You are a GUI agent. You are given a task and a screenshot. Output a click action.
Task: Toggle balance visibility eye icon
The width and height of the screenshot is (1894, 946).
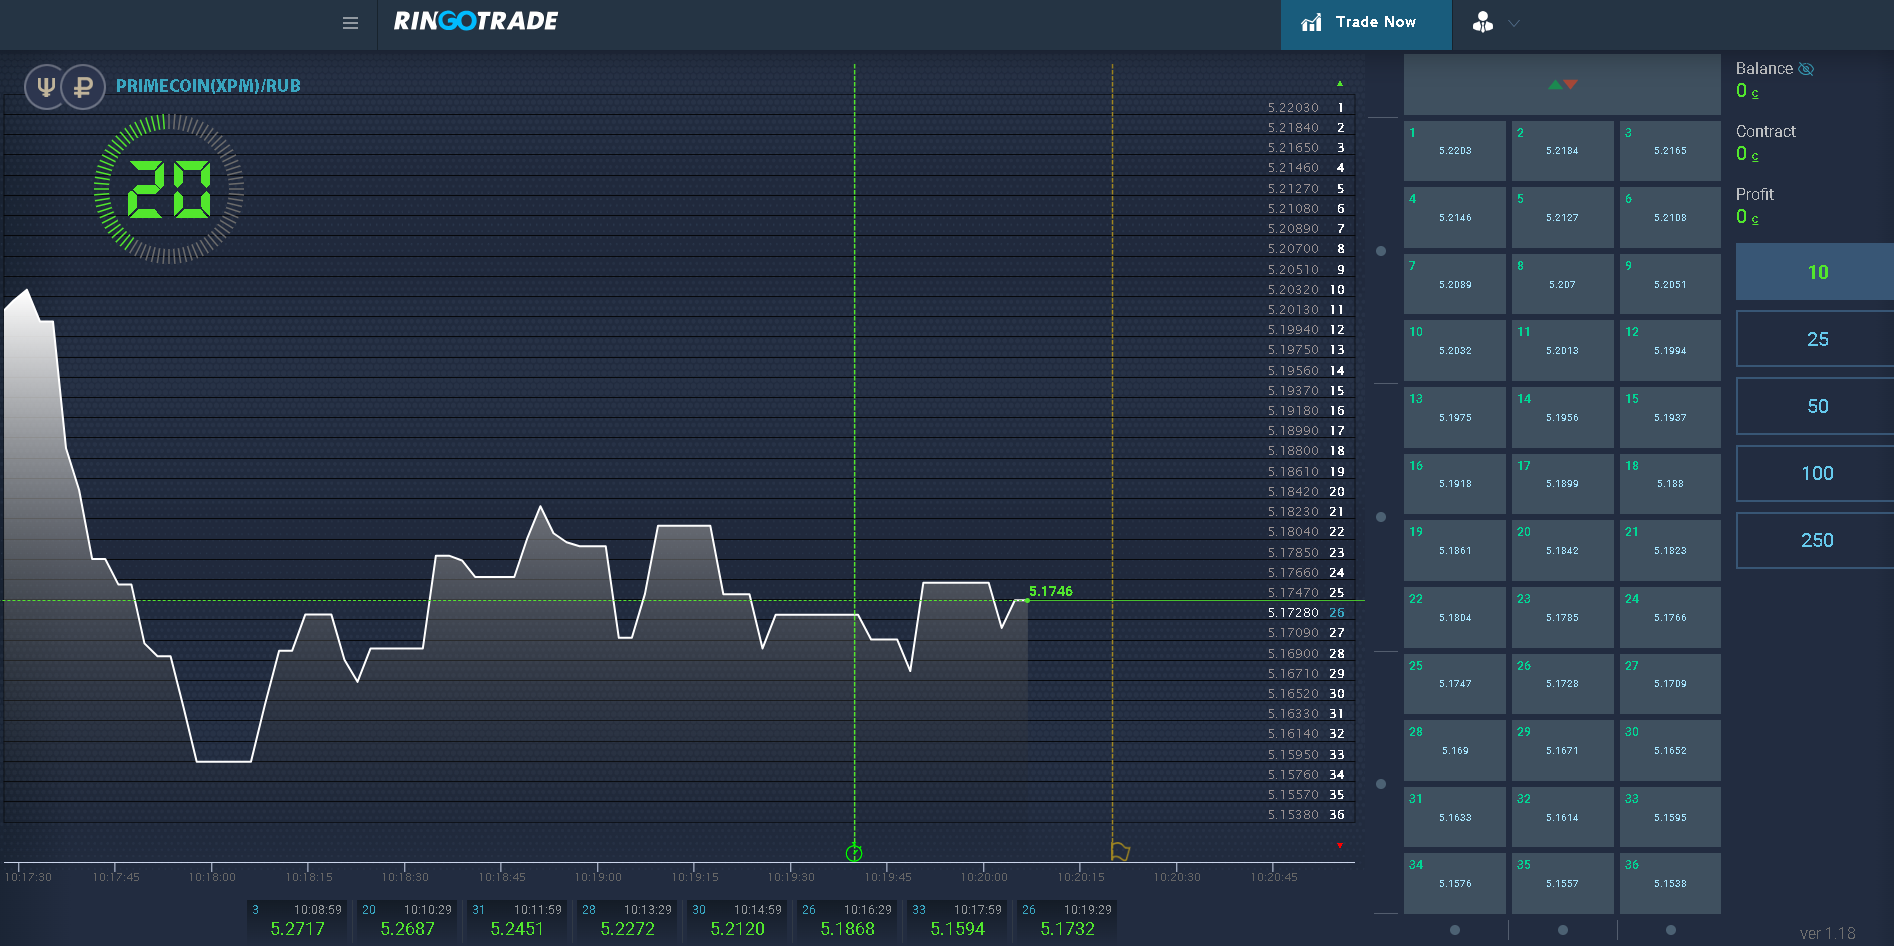[x=1806, y=69]
